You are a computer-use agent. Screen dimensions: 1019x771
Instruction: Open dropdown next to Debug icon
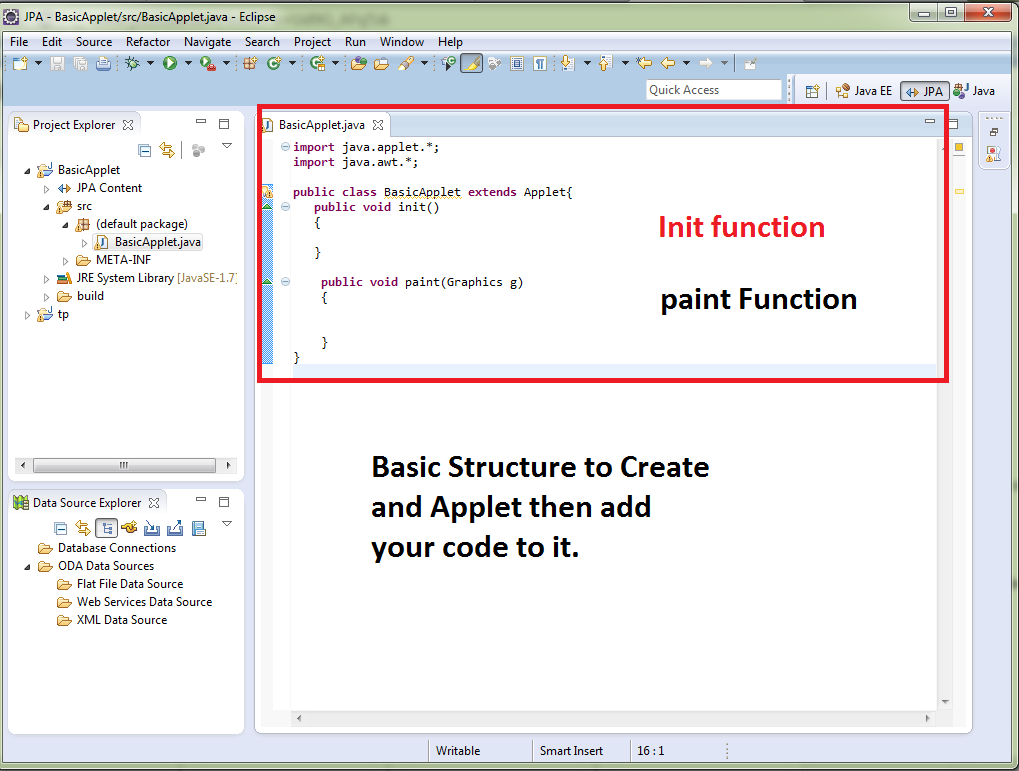150,63
